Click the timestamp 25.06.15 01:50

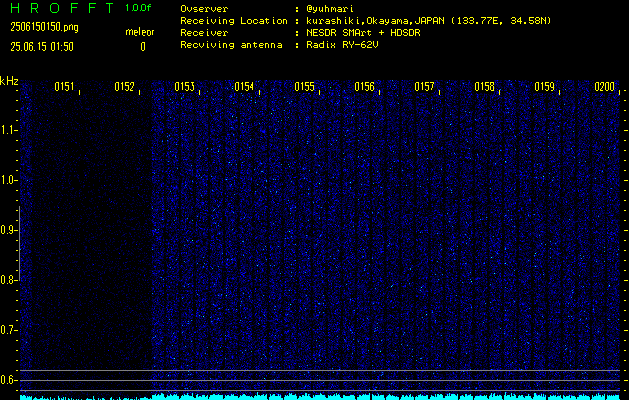pos(42,47)
